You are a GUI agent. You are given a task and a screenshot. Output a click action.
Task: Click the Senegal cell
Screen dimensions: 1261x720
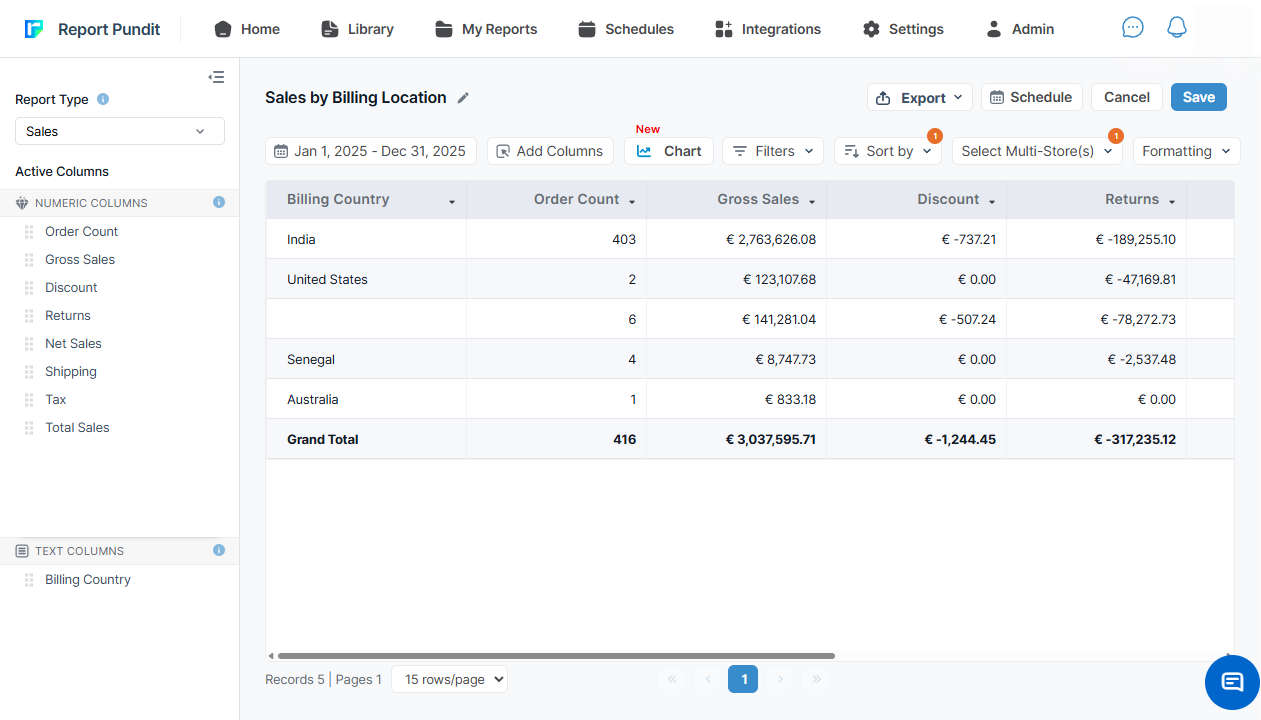(x=366, y=359)
